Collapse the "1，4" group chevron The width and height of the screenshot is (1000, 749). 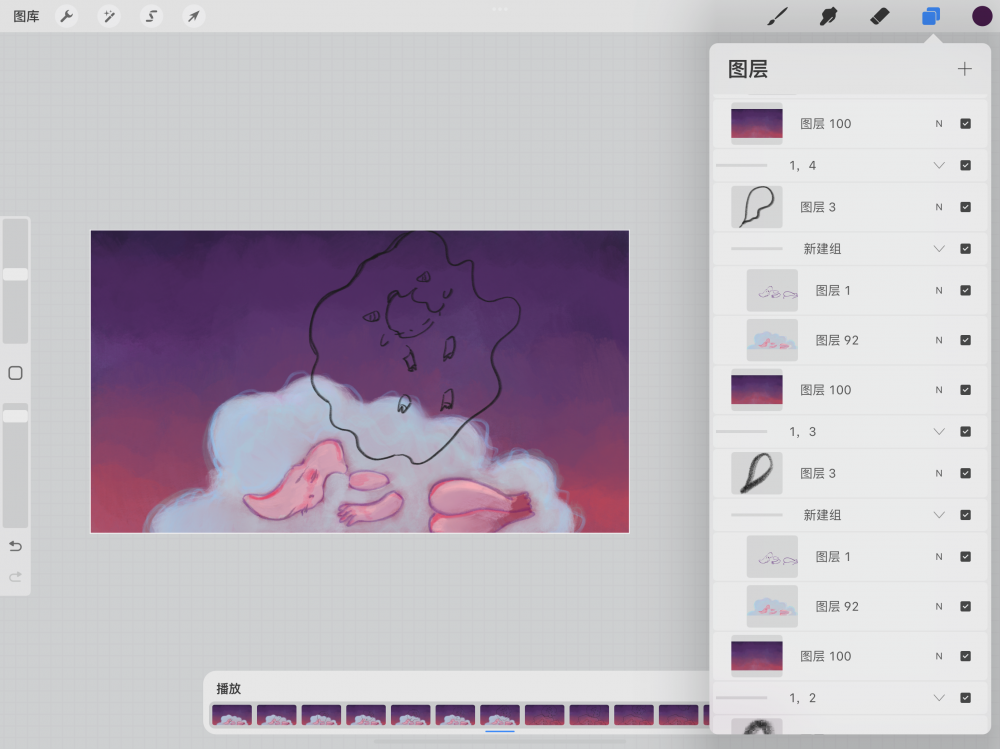[939, 165]
